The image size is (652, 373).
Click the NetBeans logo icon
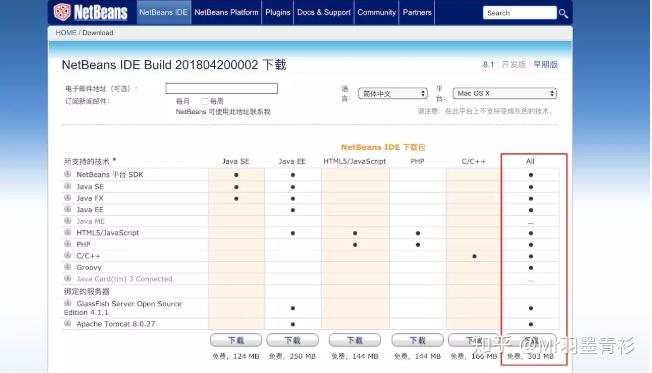click(62, 12)
